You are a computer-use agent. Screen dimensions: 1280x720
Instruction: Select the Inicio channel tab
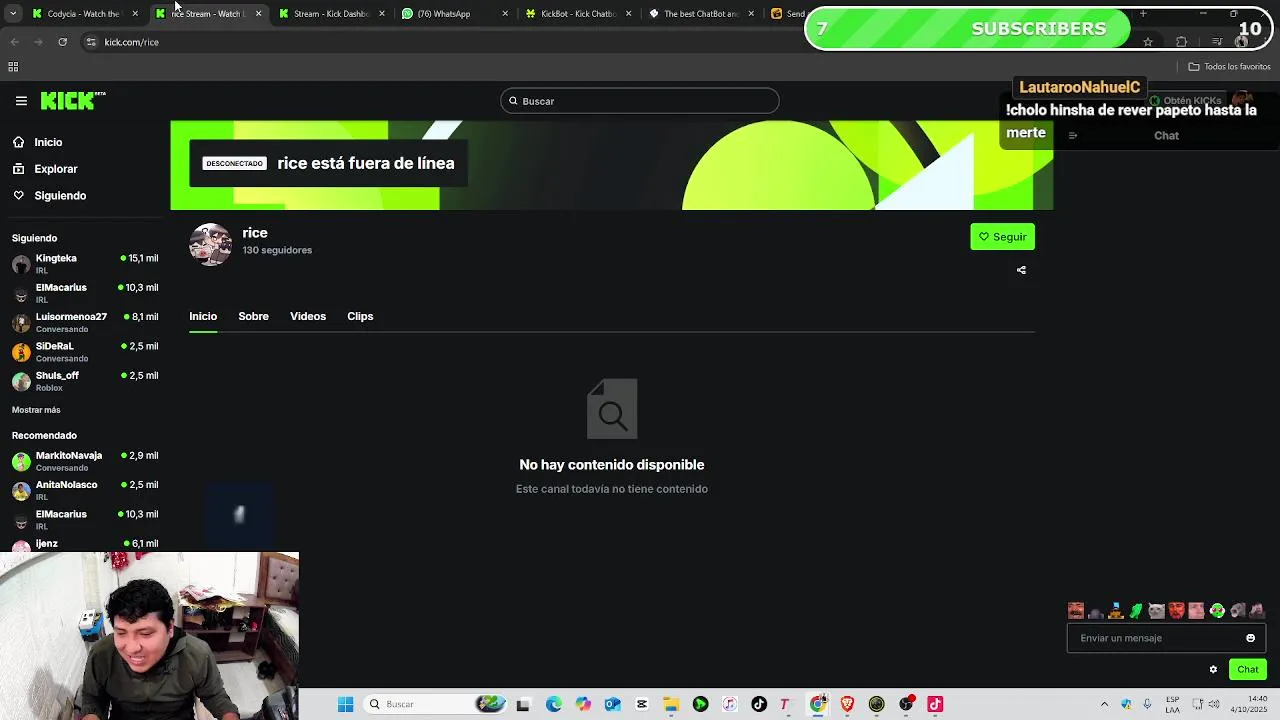click(203, 316)
